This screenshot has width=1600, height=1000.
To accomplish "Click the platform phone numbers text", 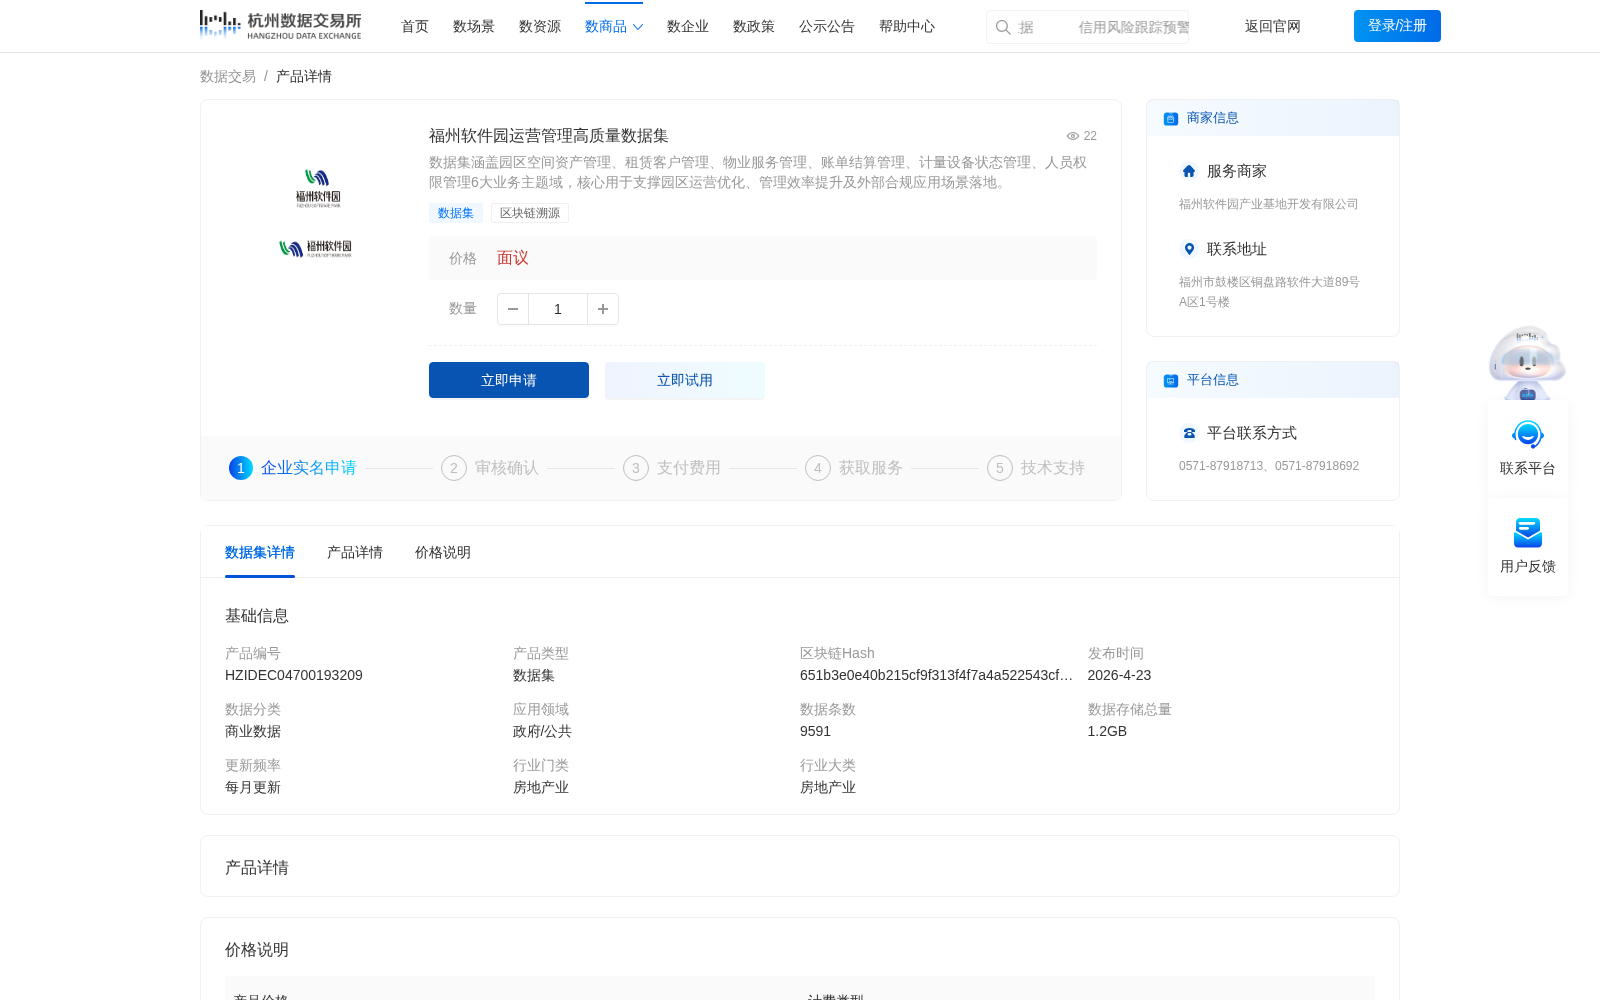I will [1269, 466].
